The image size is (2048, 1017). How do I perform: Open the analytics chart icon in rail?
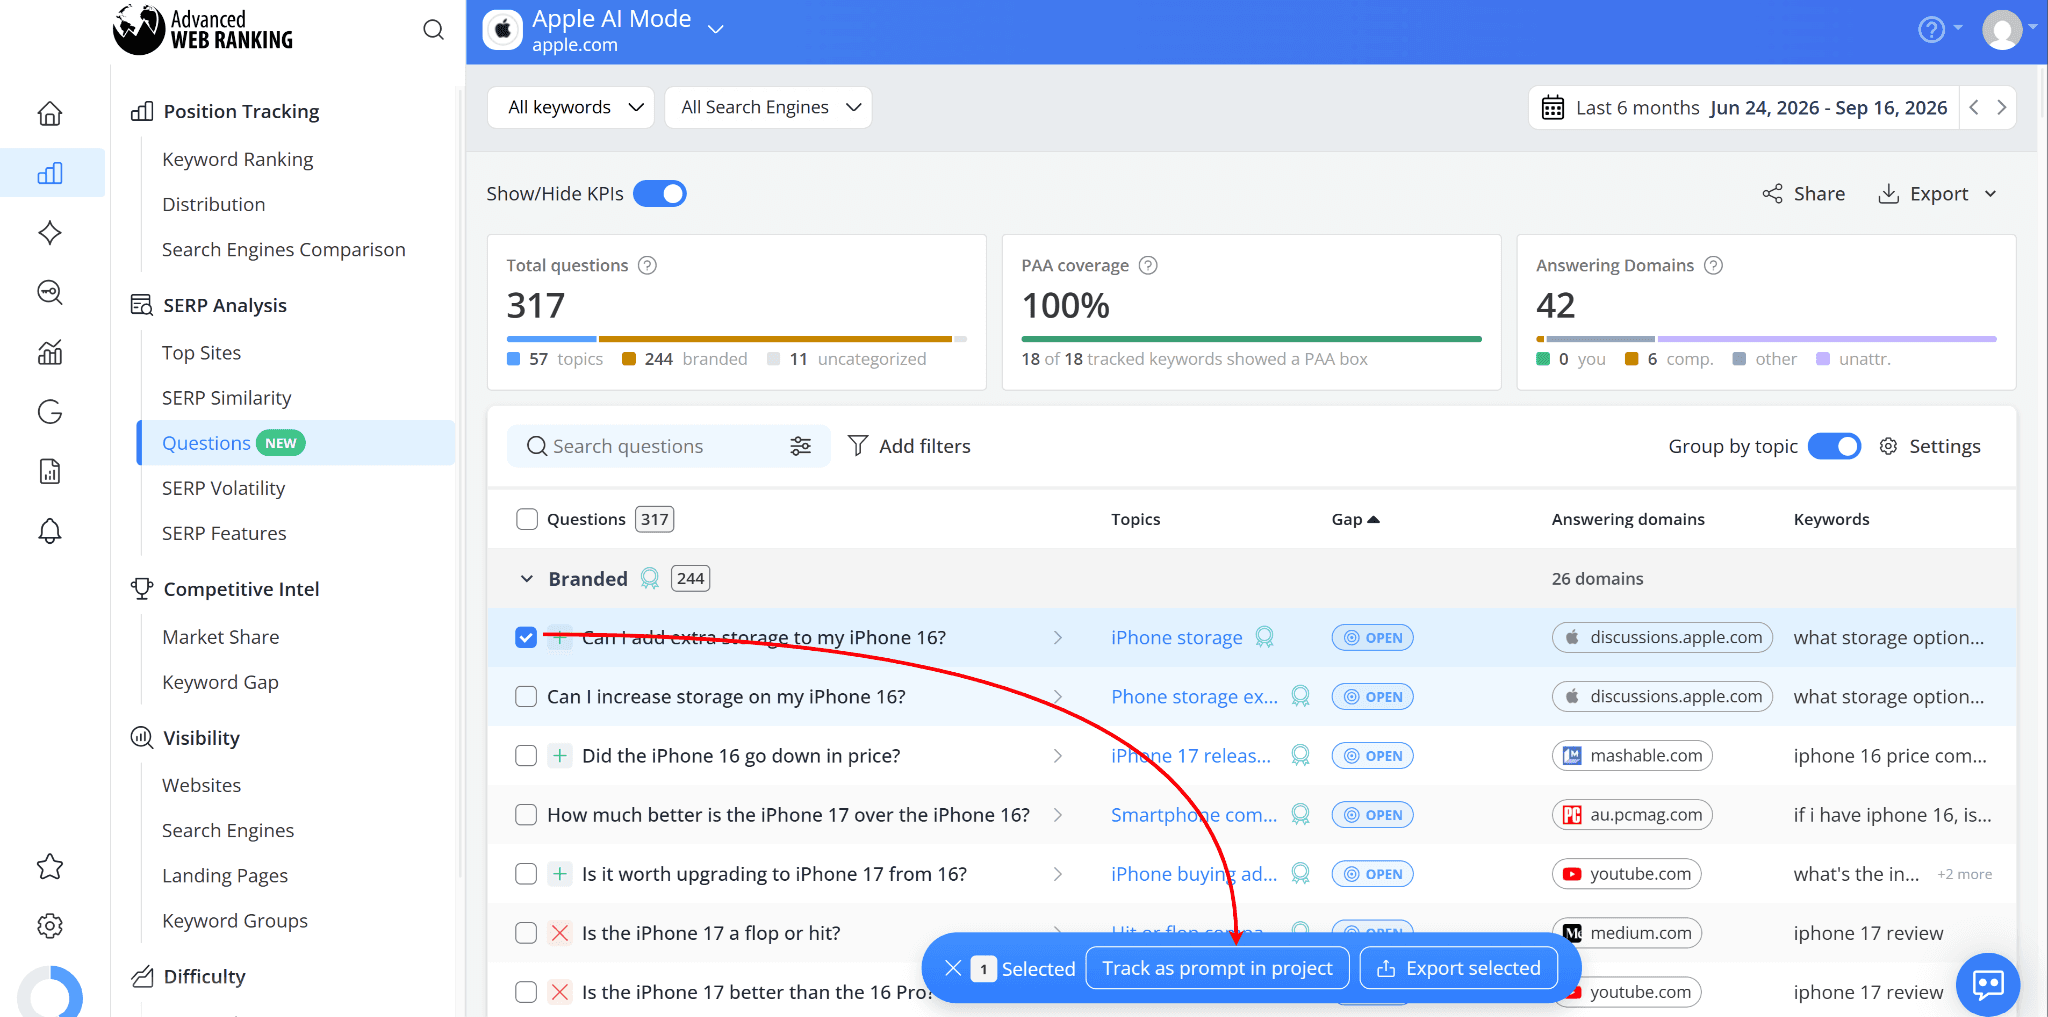coord(50,352)
